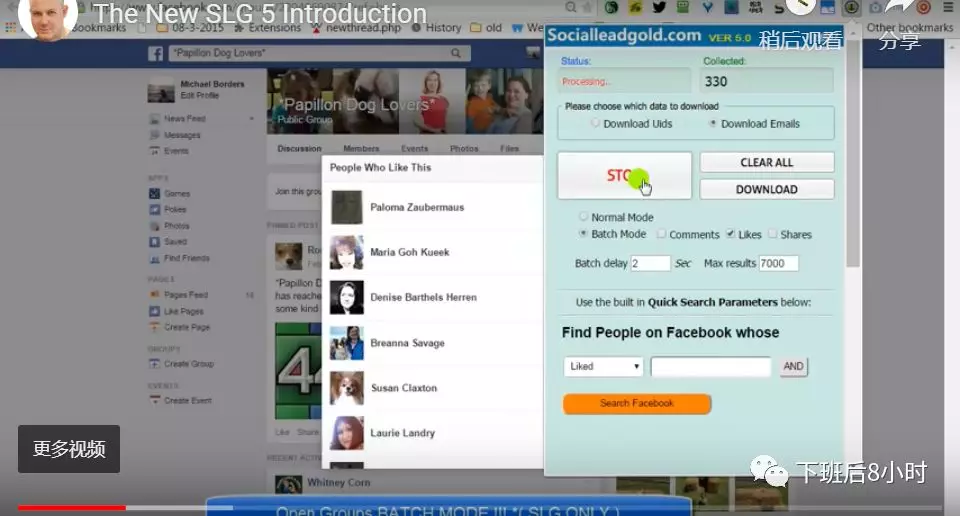Click the Batch delay input field

[650, 263]
